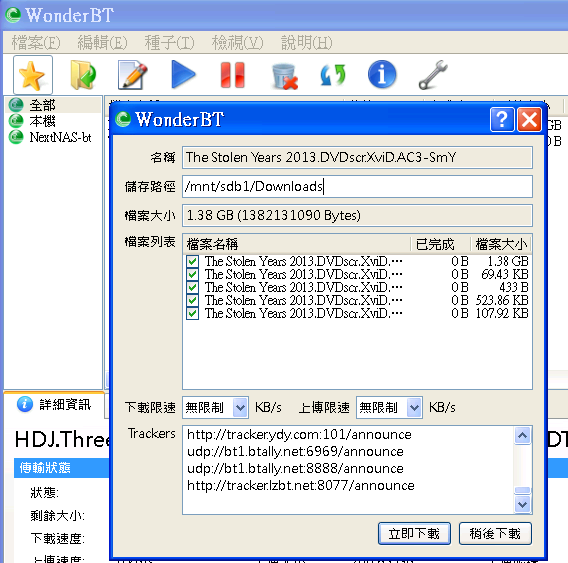Open the 種子(T) menu
The width and height of the screenshot is (568, 563).
(170, 42)
